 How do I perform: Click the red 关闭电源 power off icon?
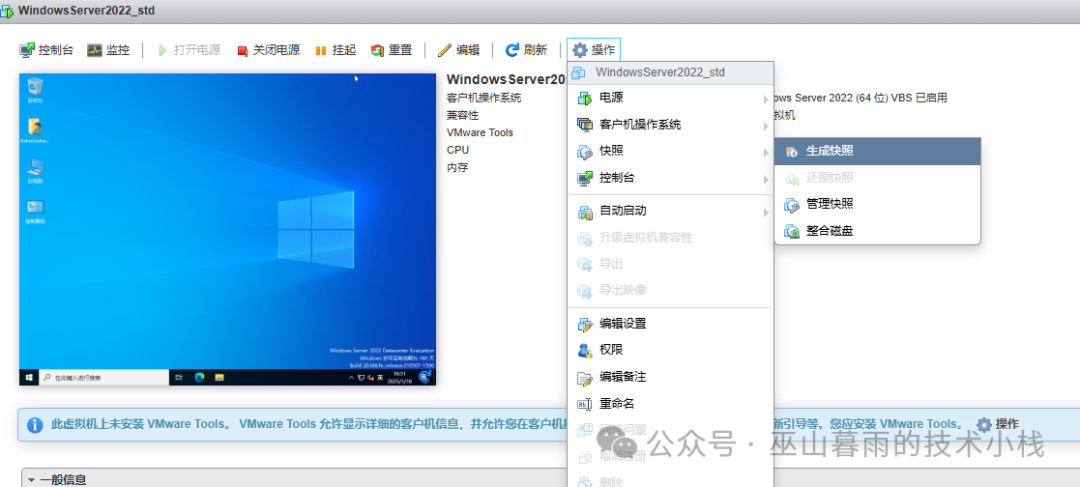[x=242, y=50]
